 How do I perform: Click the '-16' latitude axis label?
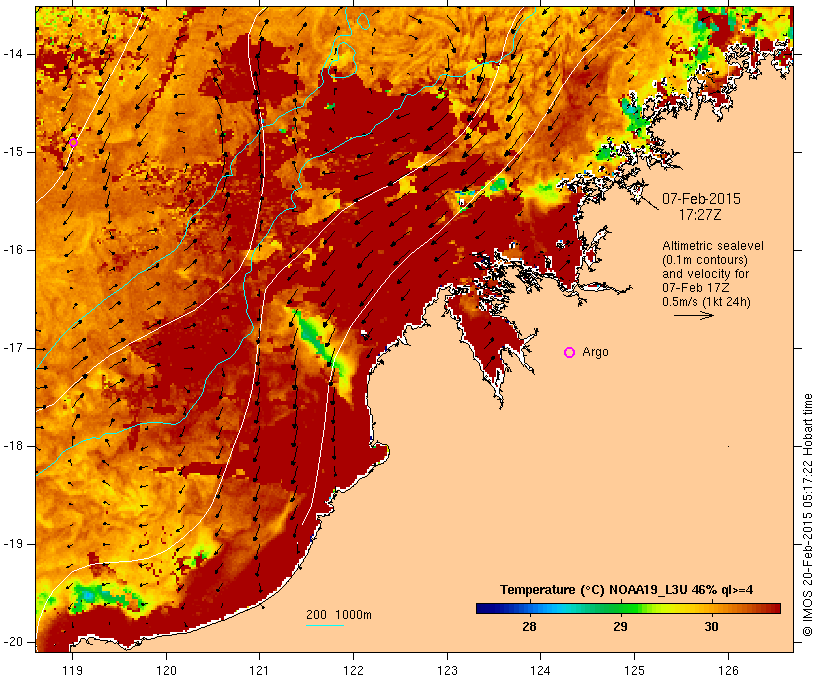(12, 250)
